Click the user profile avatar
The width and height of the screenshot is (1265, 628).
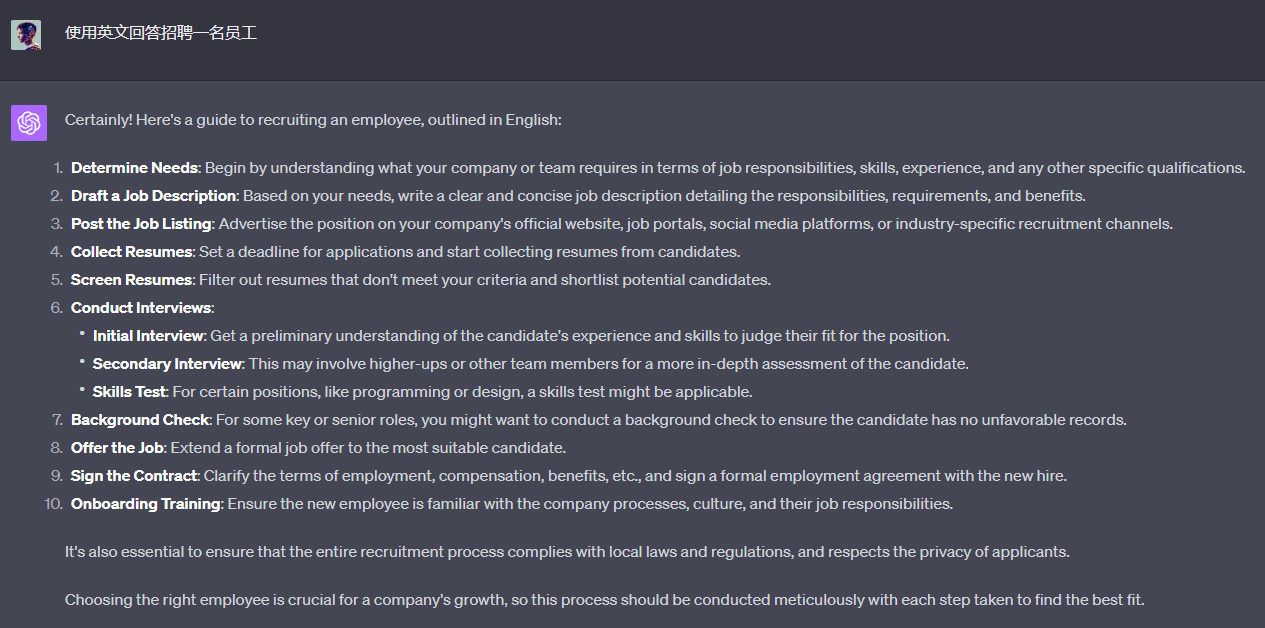(x=26, y=35)
